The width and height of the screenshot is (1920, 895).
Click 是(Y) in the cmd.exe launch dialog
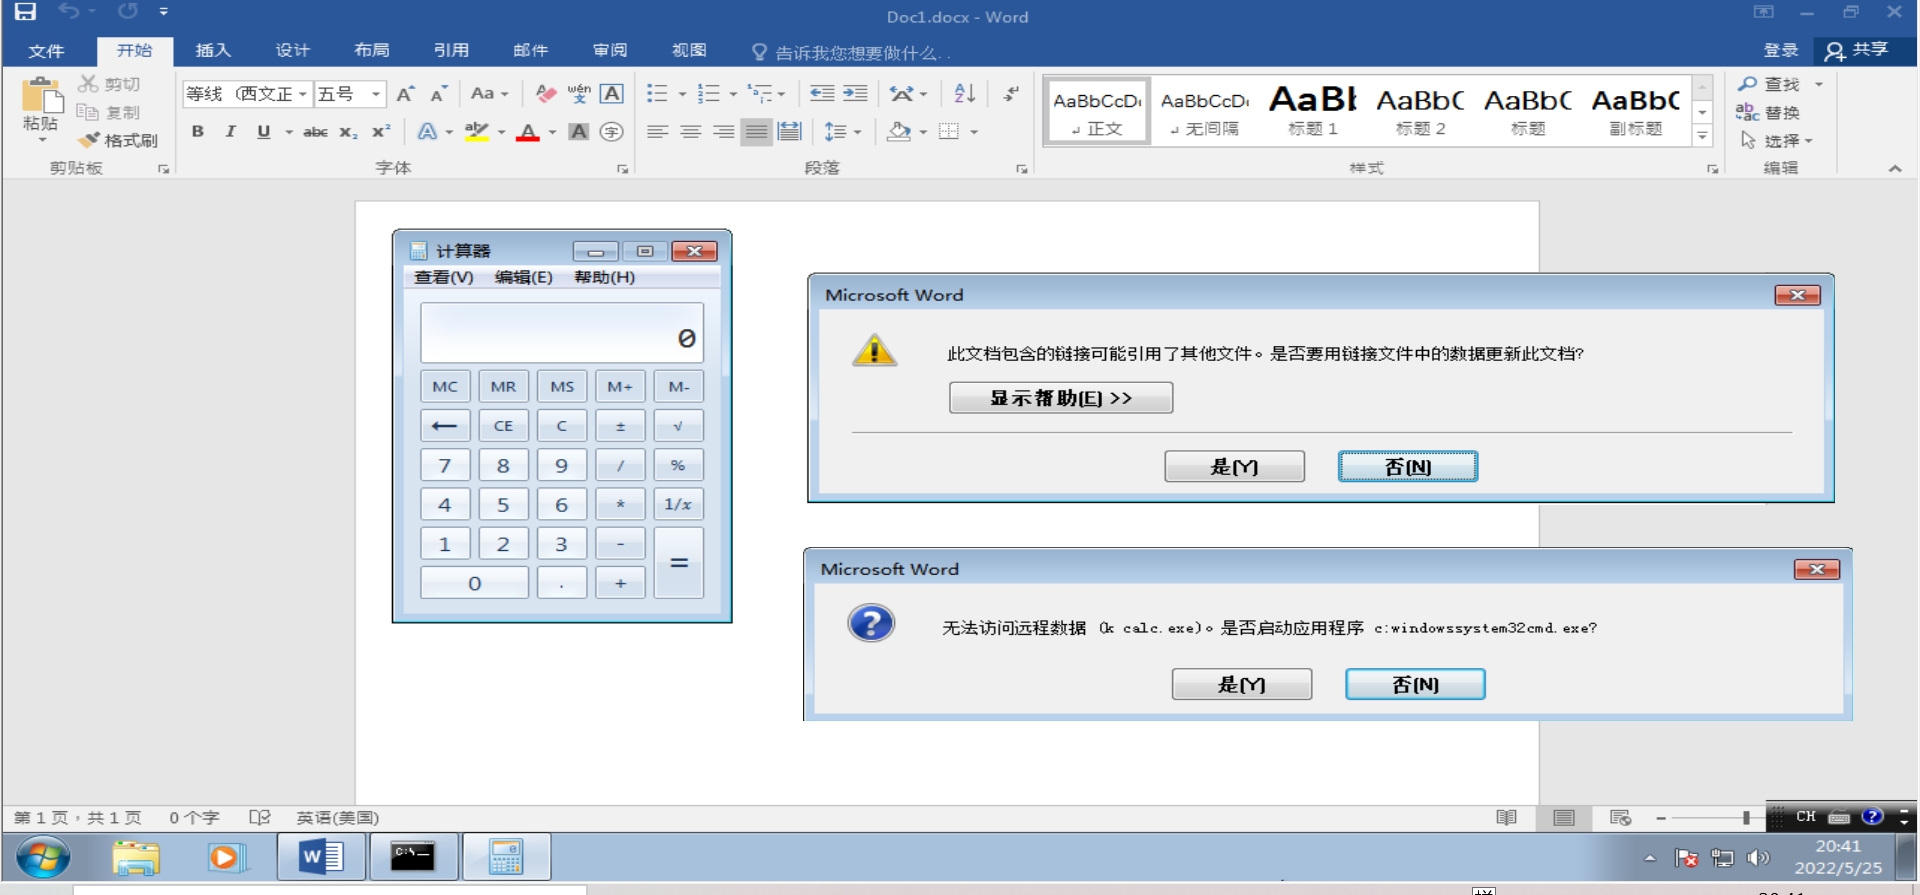pos(1242,684)
